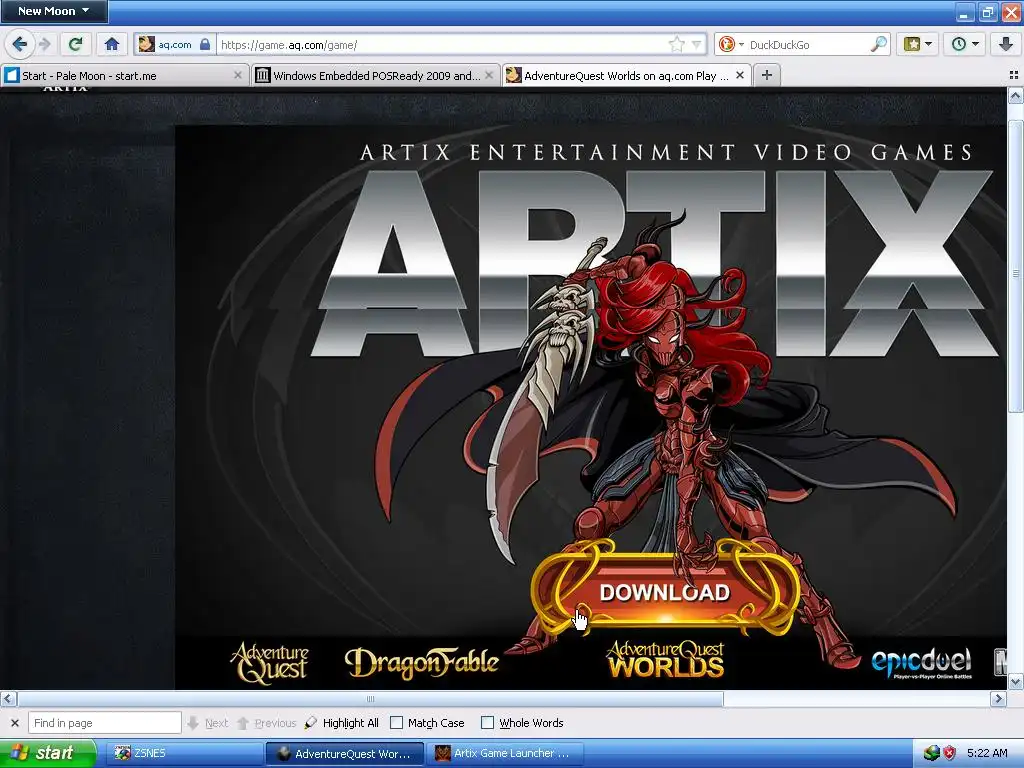This screenshot has width=1024, height=768.
Task: Click the aq.com site identity badge
Action: pyautogui.click(x=174, y=44)
